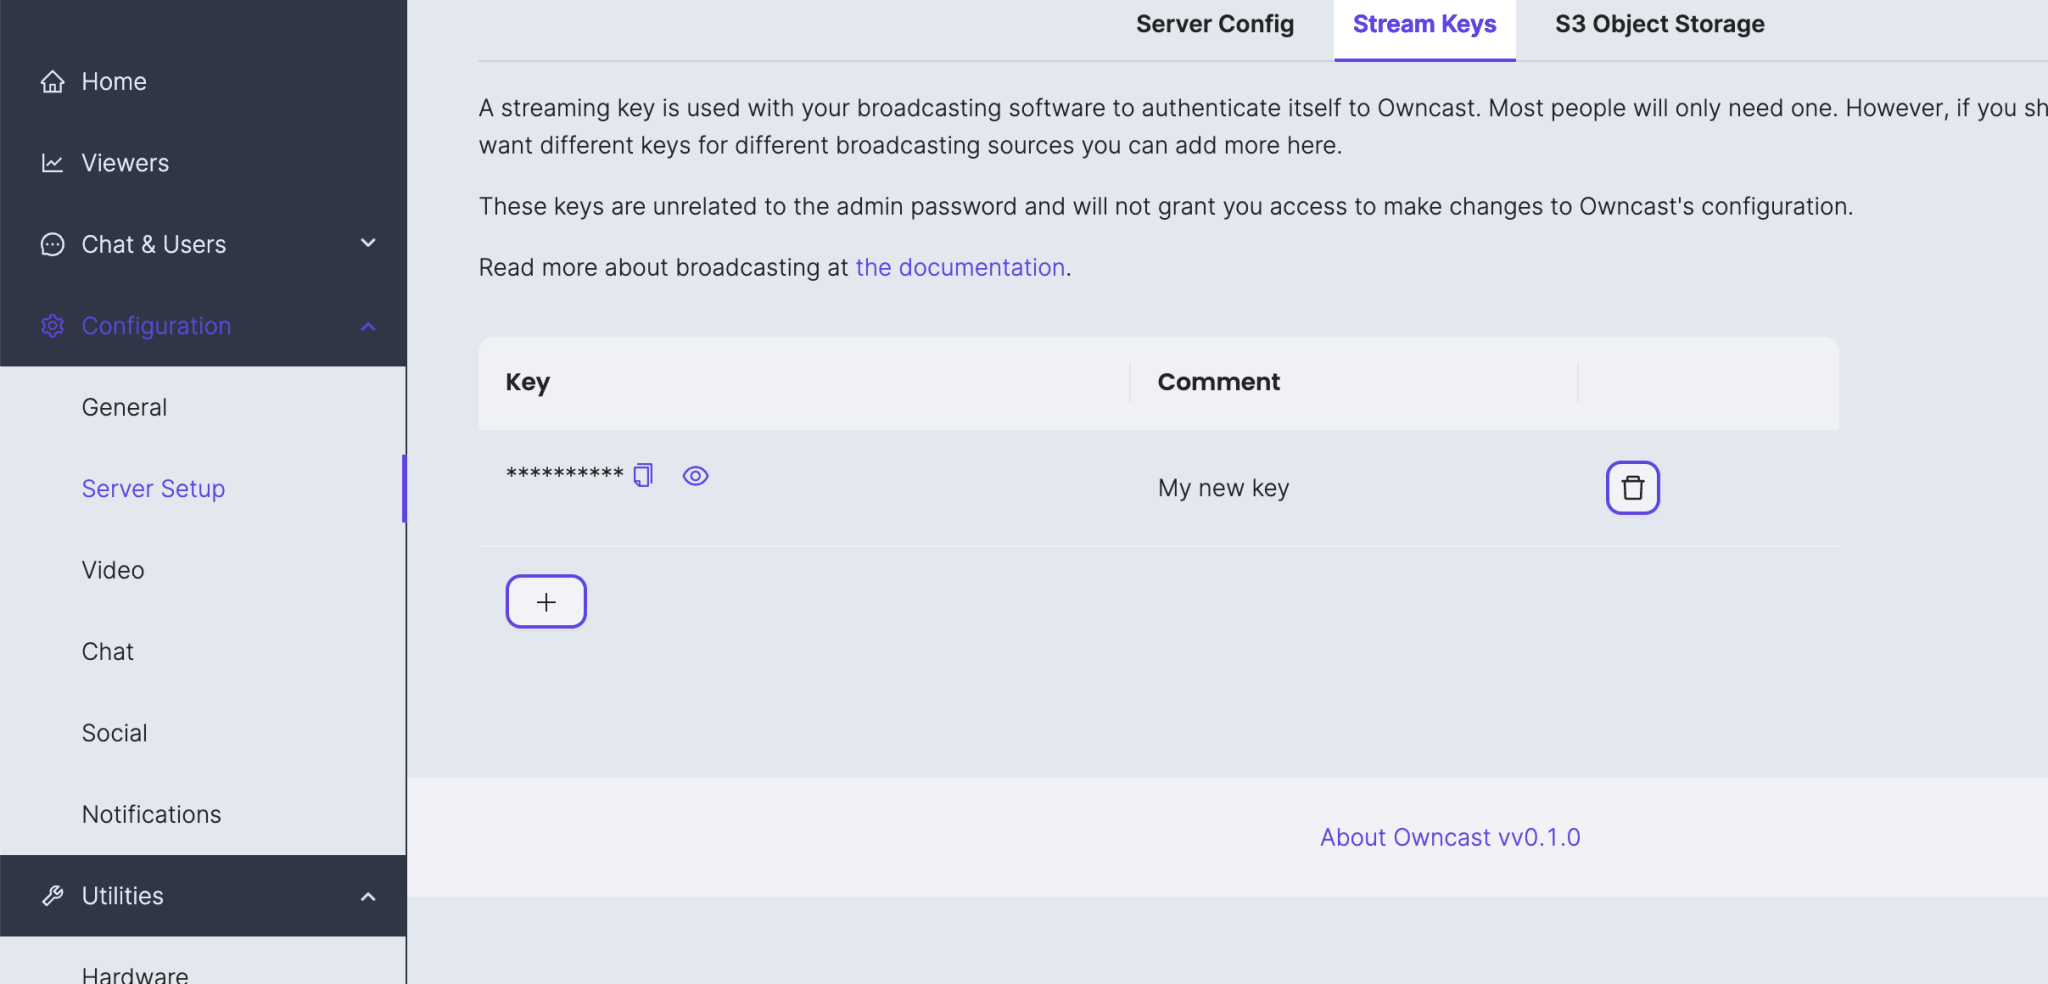Delete the 'My new key' stream key
The image size is (2048, 984).
[1632, 488]
